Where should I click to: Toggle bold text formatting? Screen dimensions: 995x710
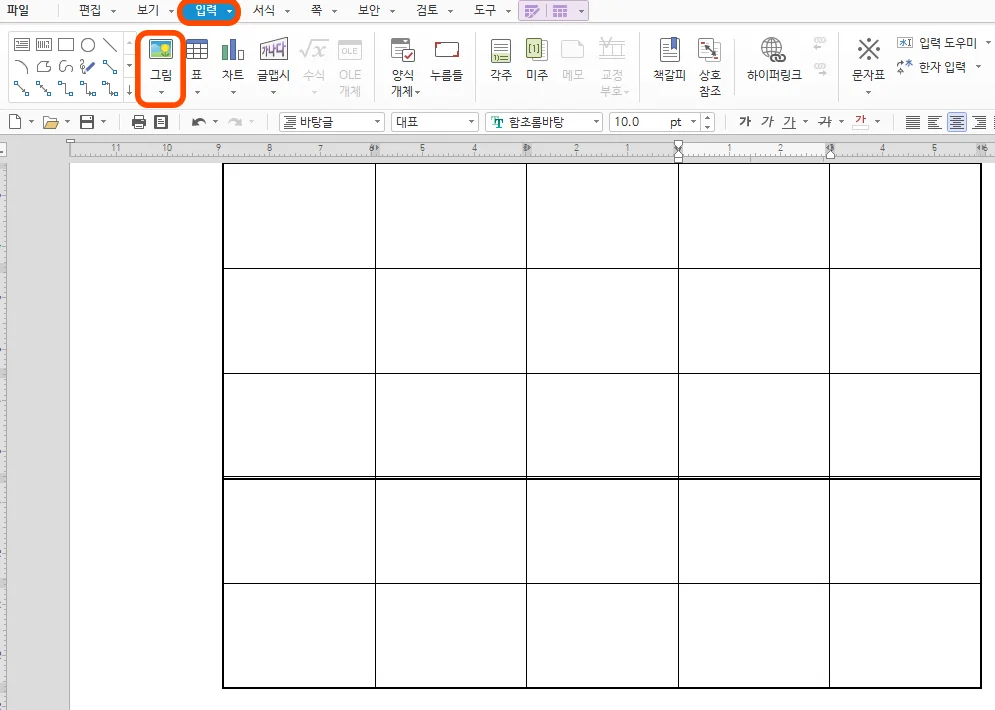tap(745, 121)
